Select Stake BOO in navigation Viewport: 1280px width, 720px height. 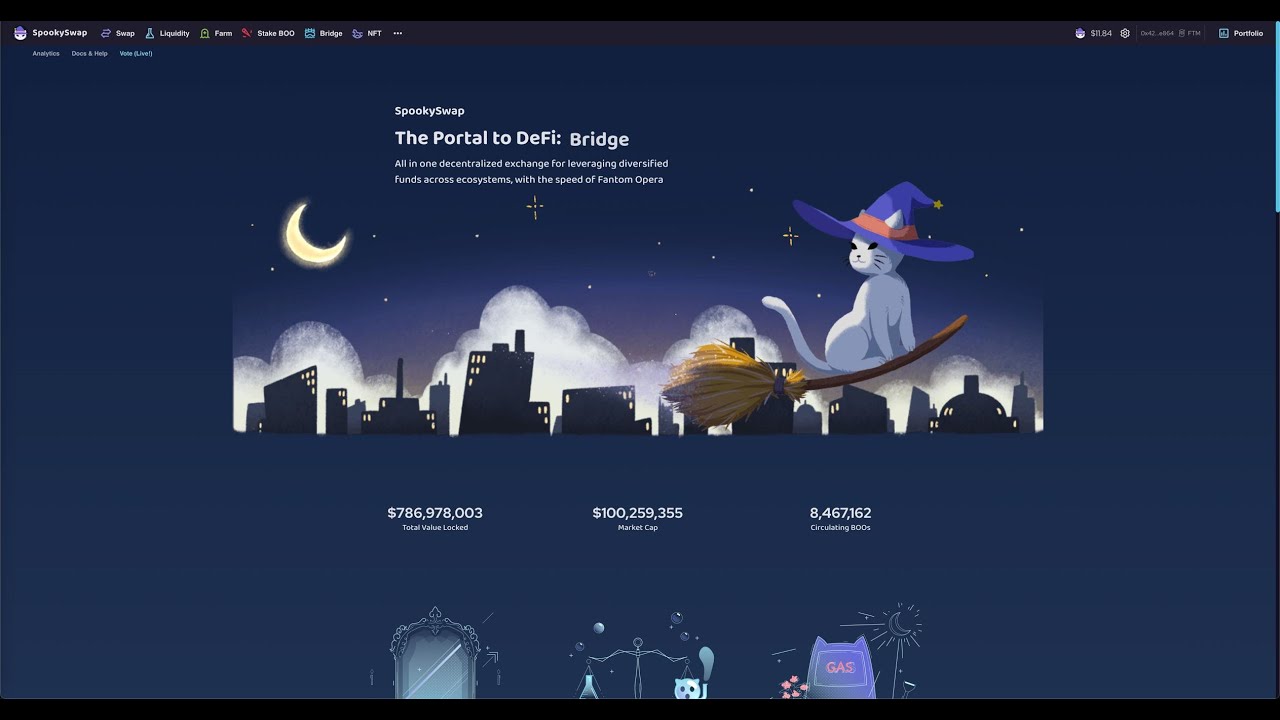point(276,33)
